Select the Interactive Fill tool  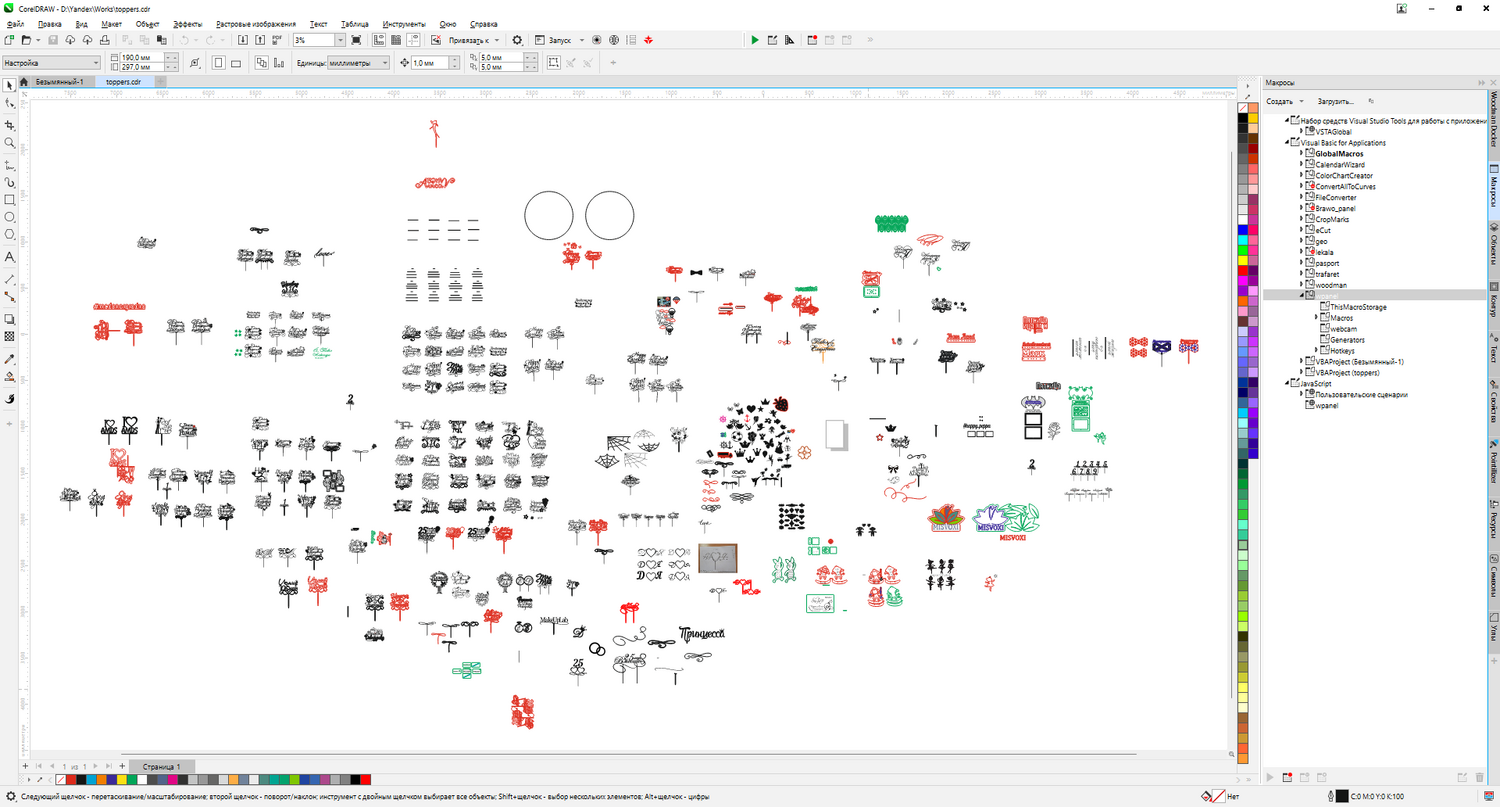click(10, 377)
